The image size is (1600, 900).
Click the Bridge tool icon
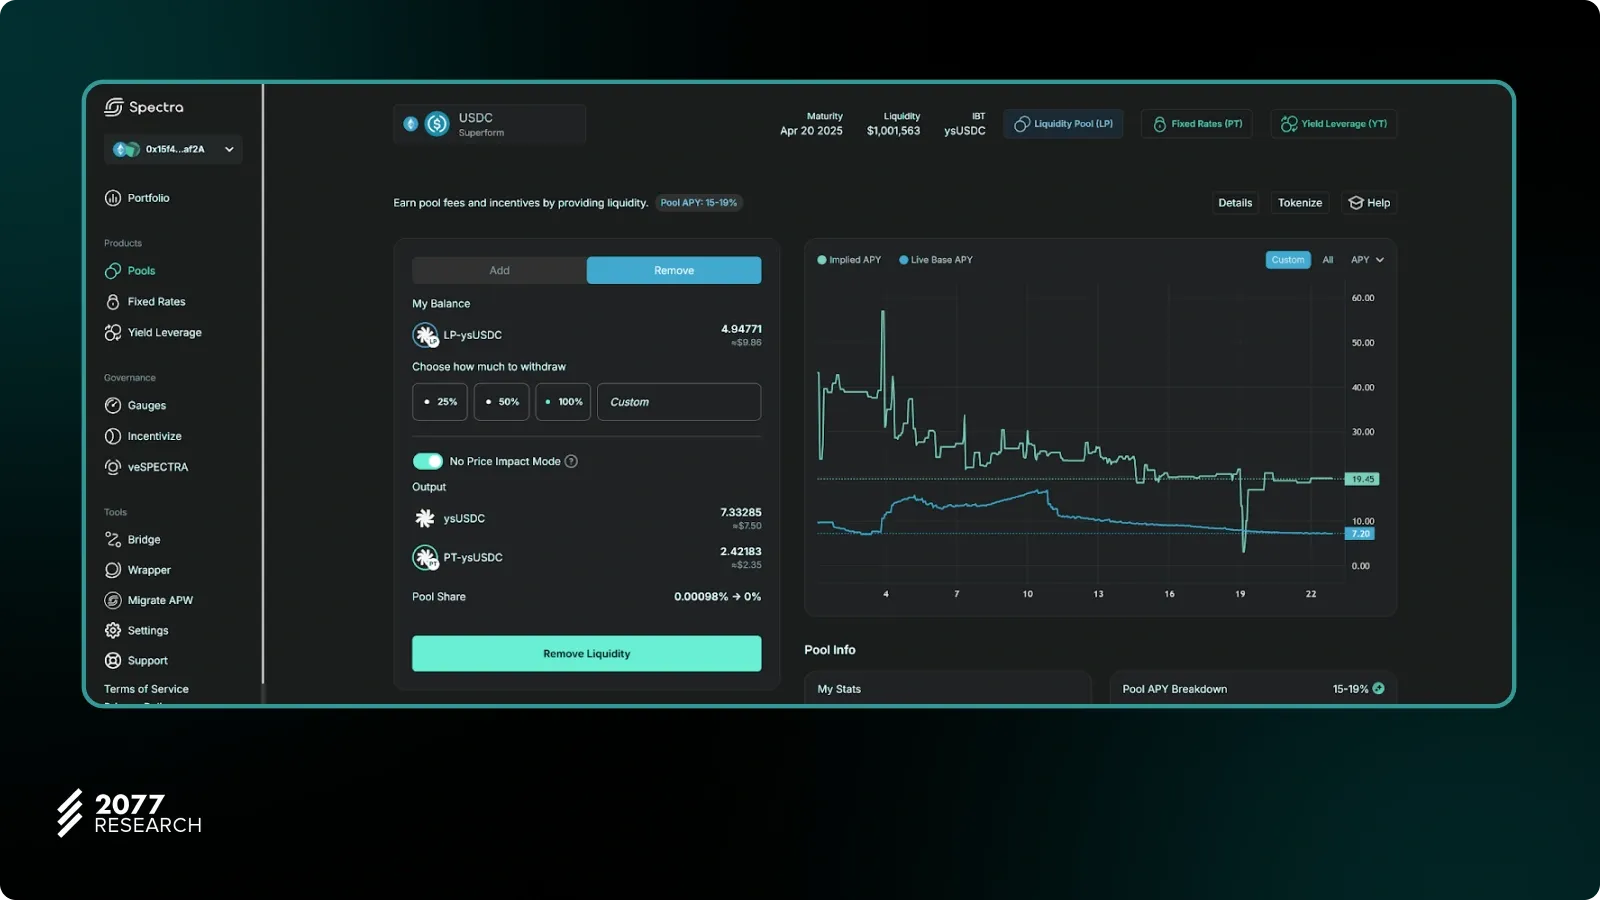[113, 540]
